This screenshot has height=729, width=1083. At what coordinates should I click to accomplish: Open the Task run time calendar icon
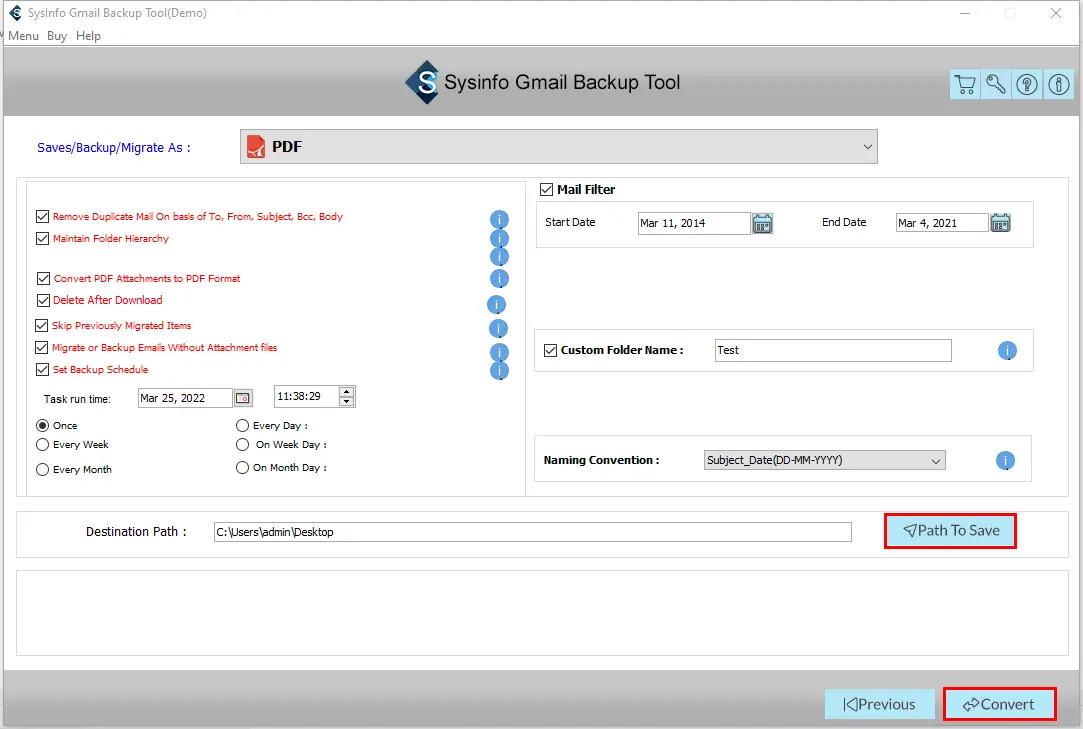pos(242,397)
